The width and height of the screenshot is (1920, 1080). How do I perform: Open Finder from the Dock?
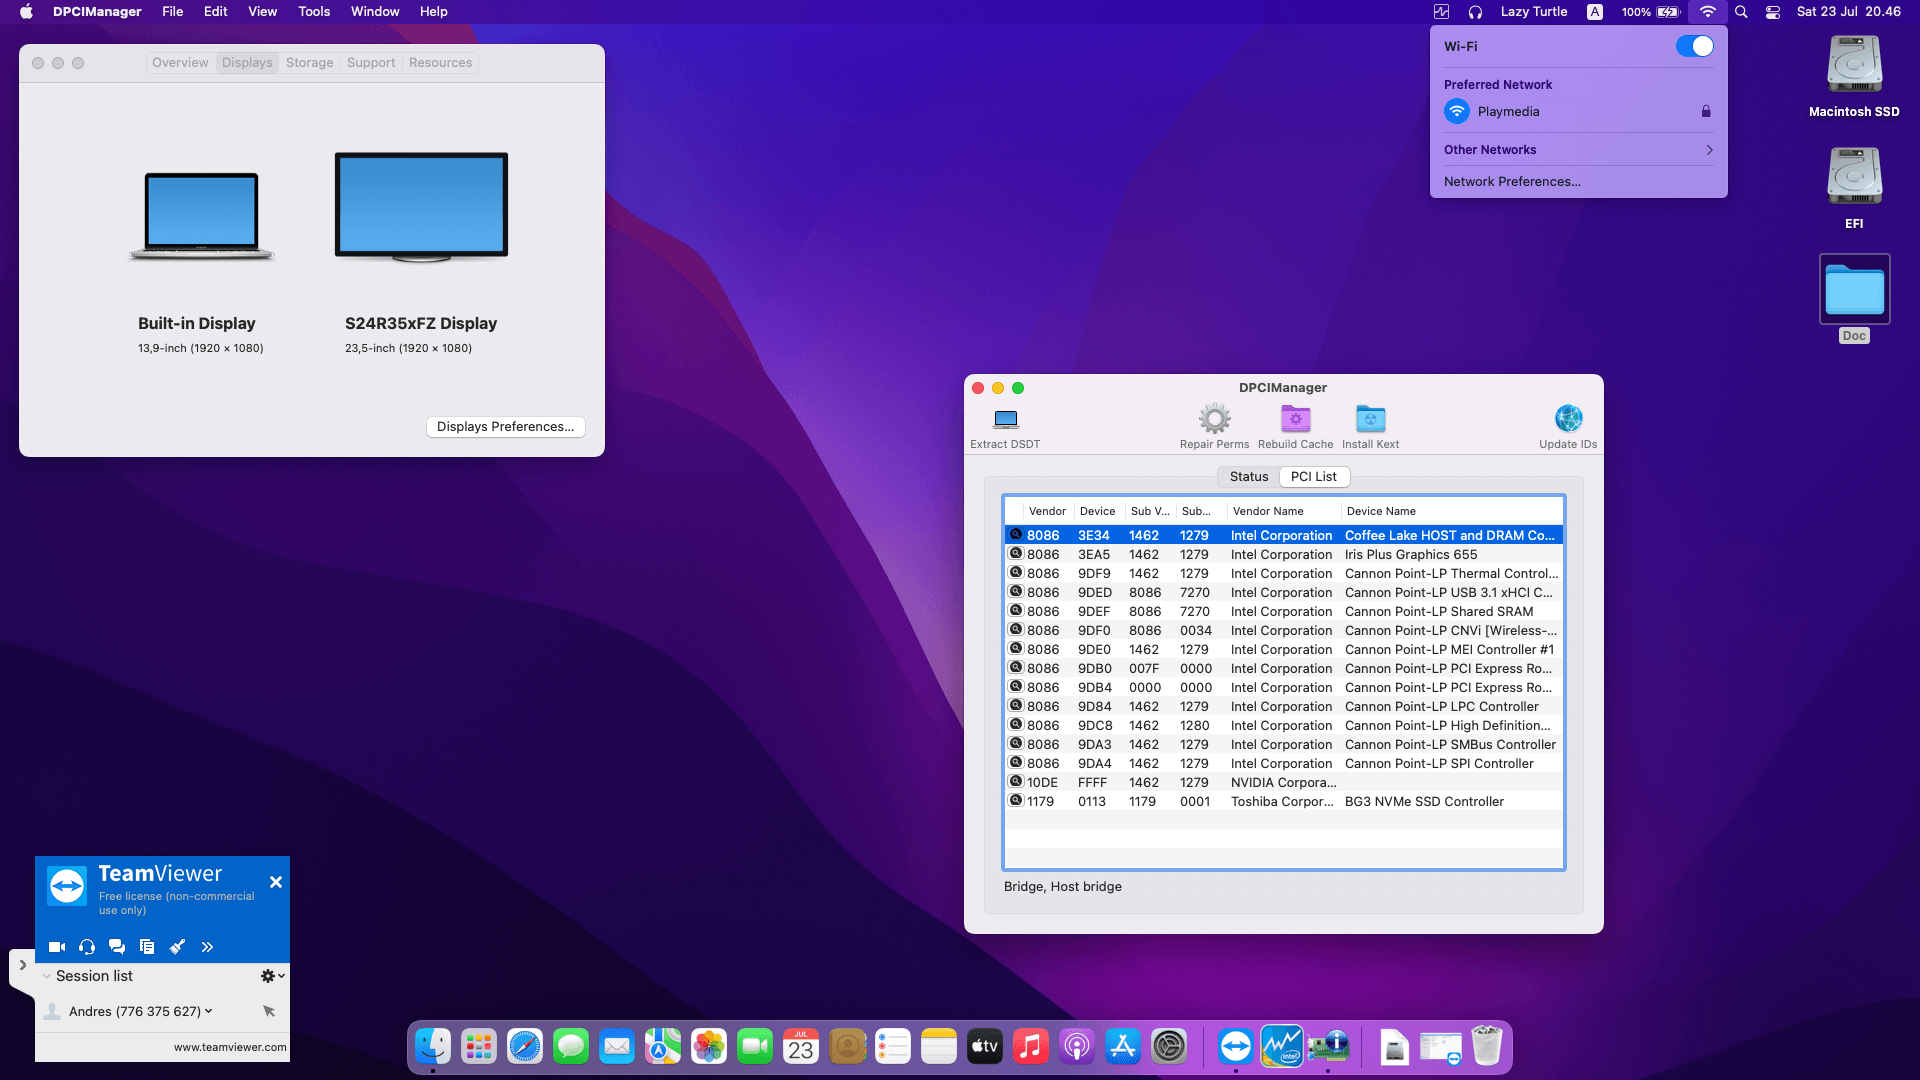(x=433, y=1047)
